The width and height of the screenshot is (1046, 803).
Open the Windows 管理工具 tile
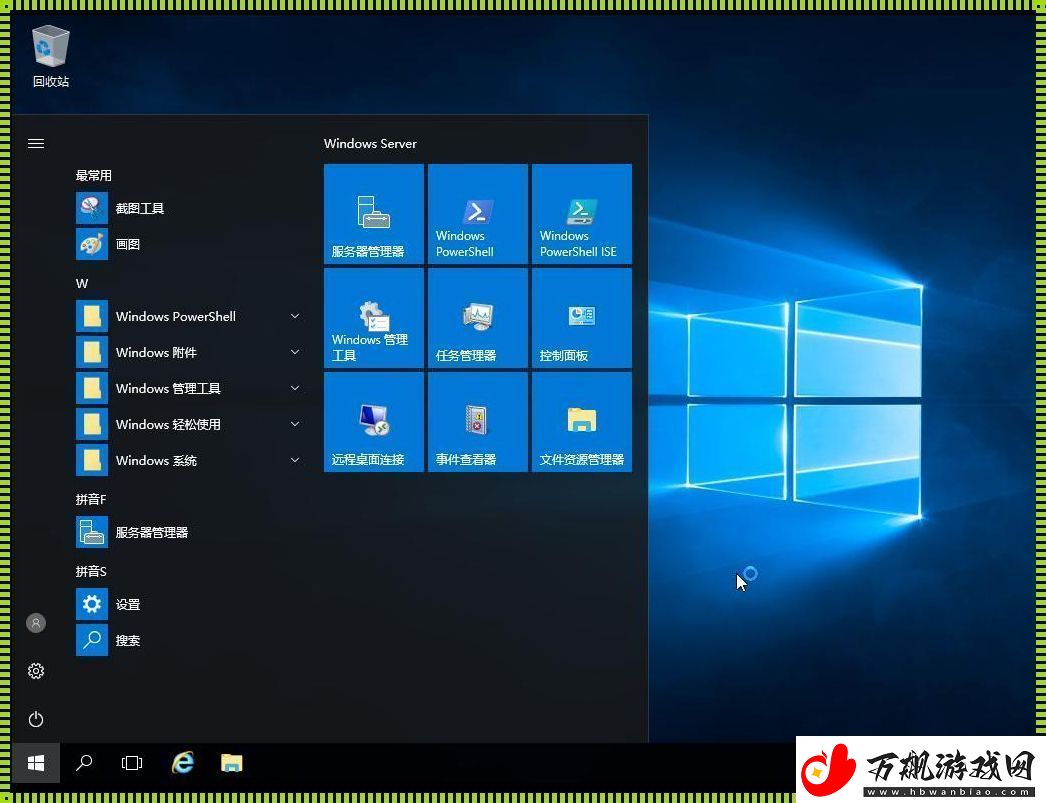coord(374,318)
